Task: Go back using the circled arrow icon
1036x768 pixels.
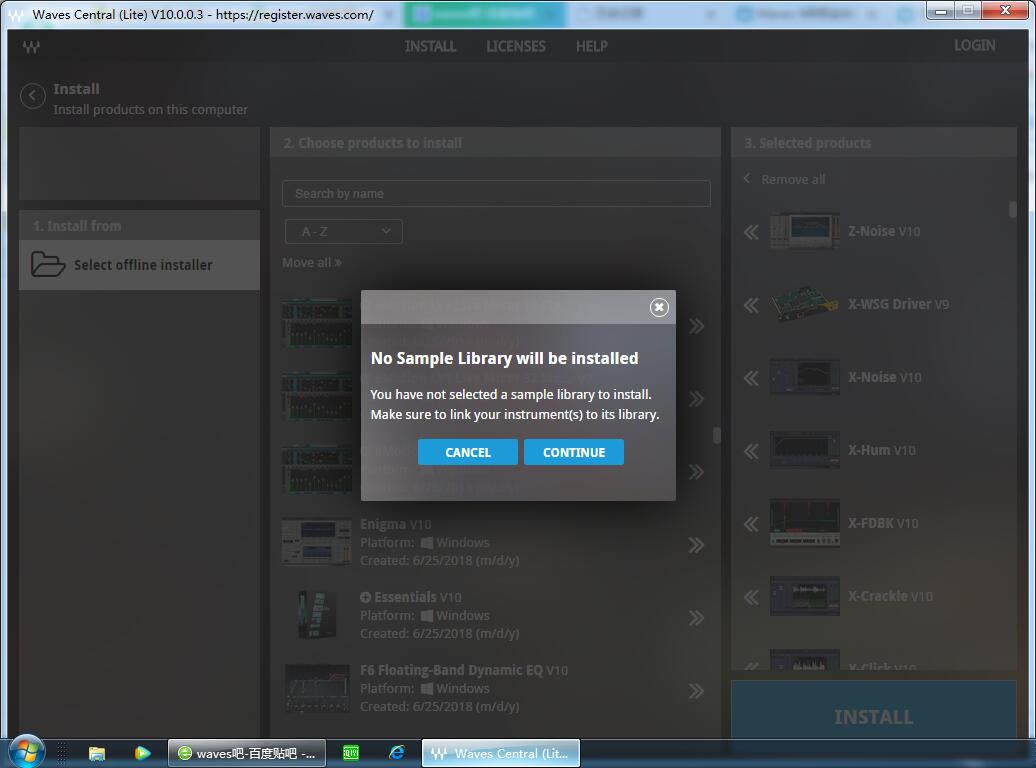Action: click(x=32, y=96)
